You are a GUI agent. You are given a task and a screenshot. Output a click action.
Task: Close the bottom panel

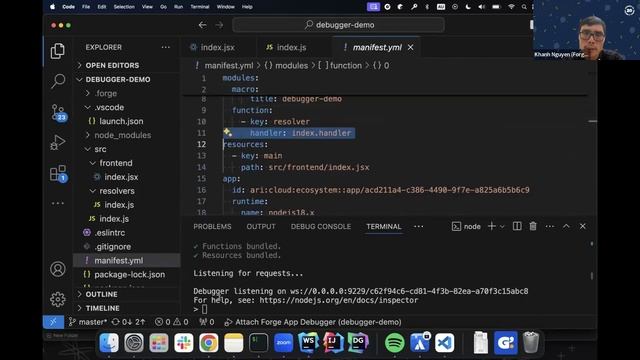582,226
